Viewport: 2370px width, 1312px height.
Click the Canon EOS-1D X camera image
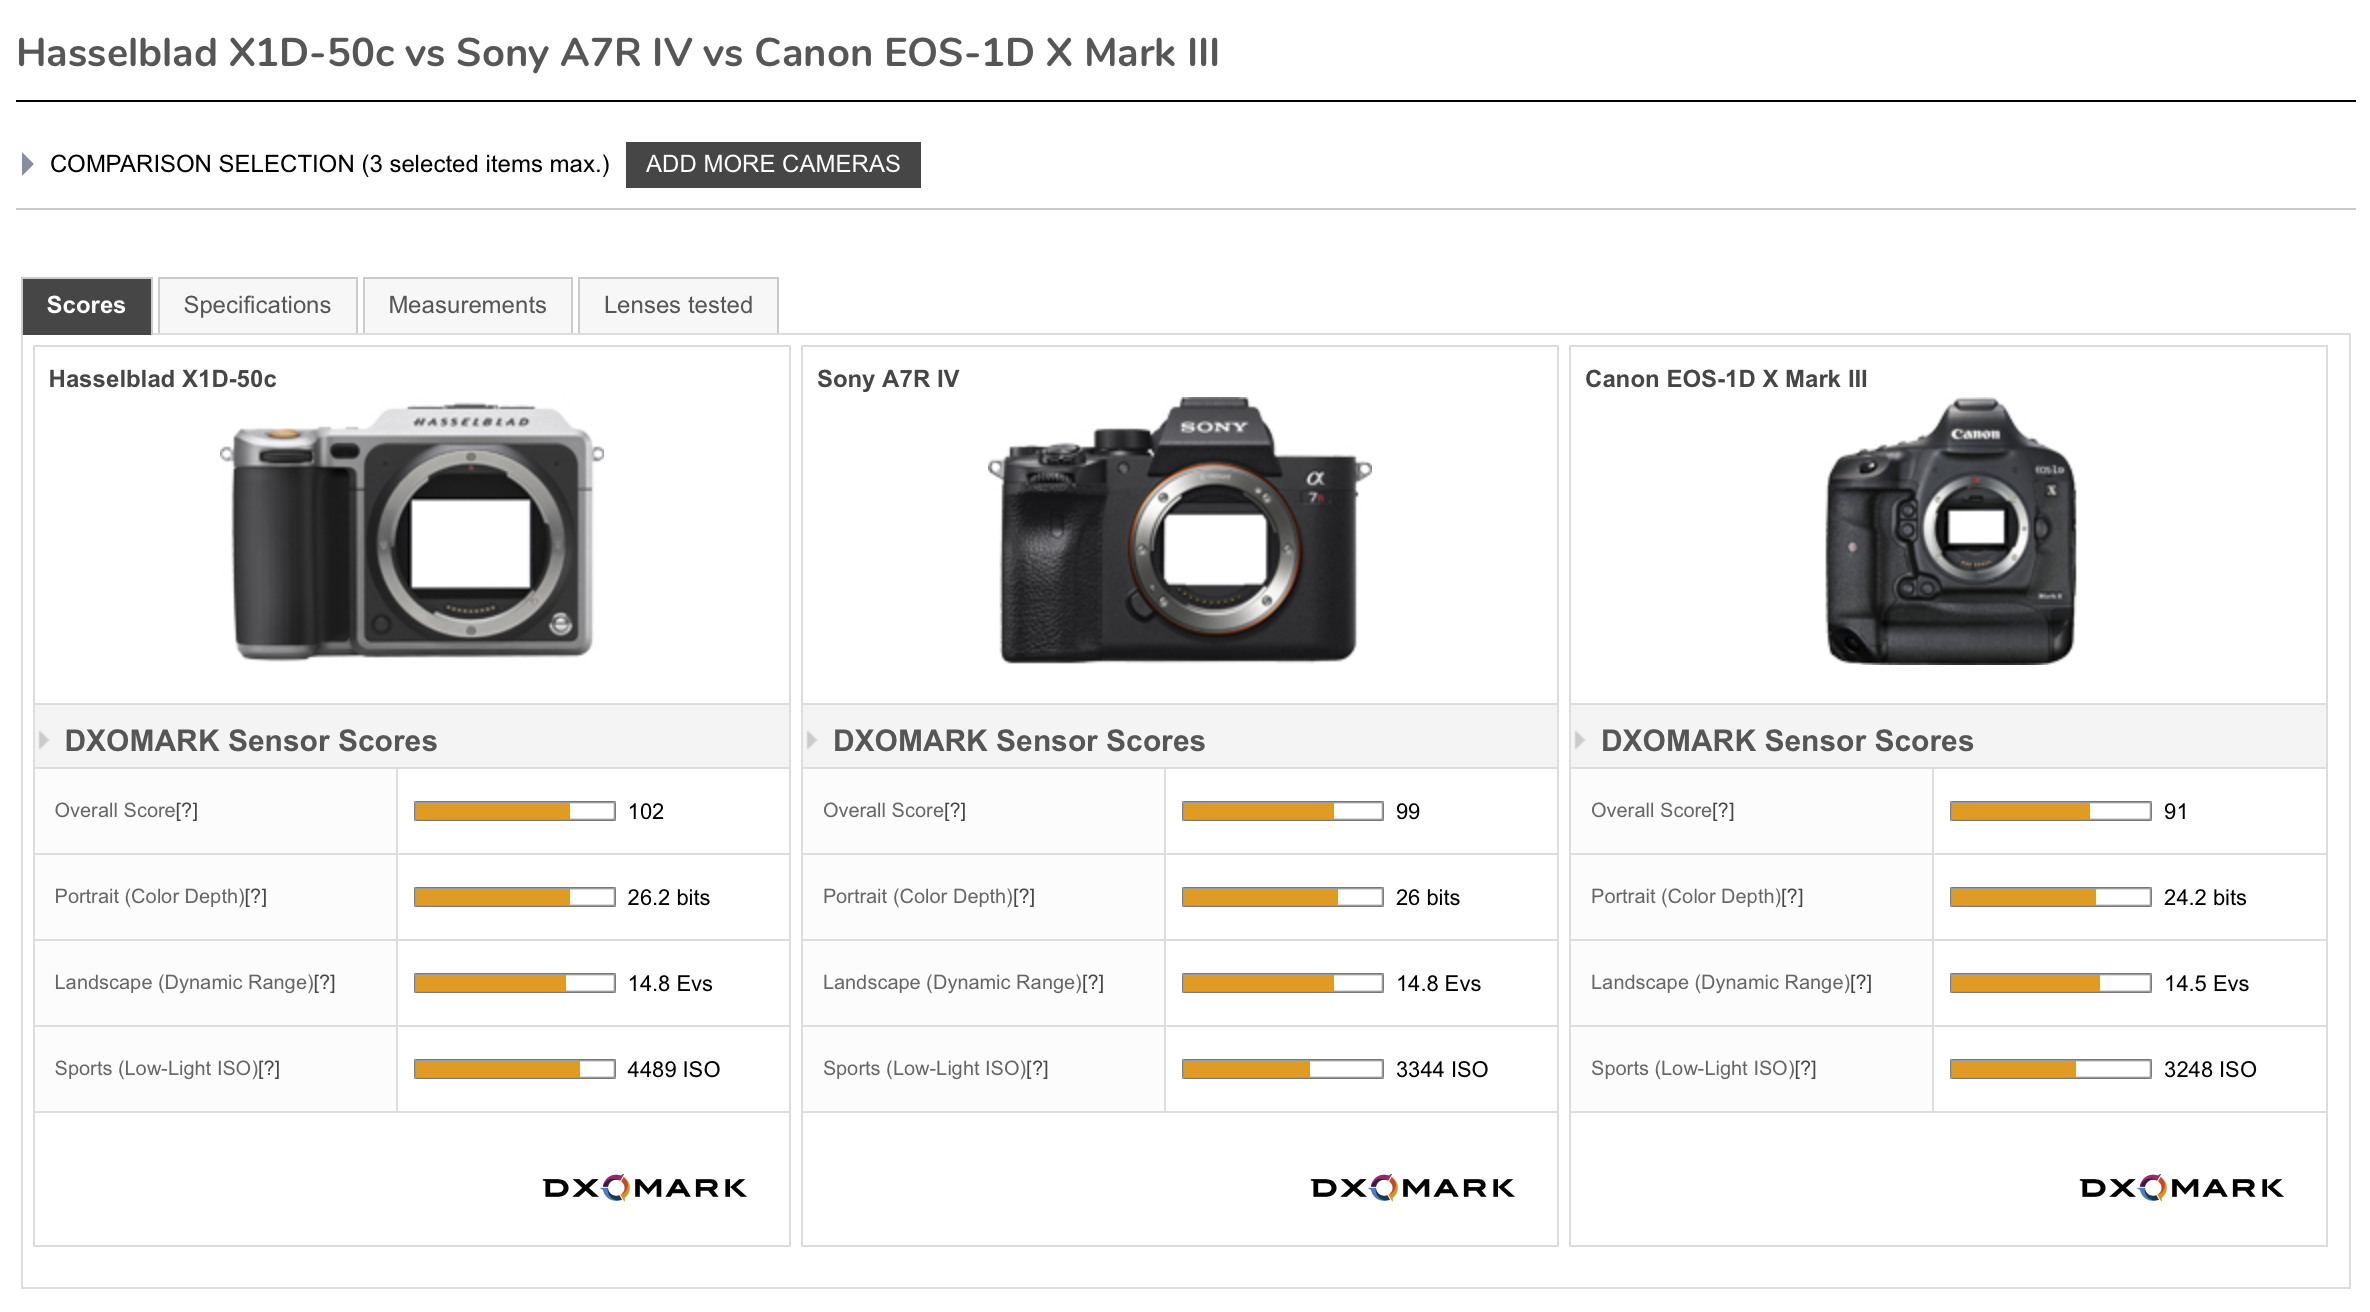click(1949, 532)
